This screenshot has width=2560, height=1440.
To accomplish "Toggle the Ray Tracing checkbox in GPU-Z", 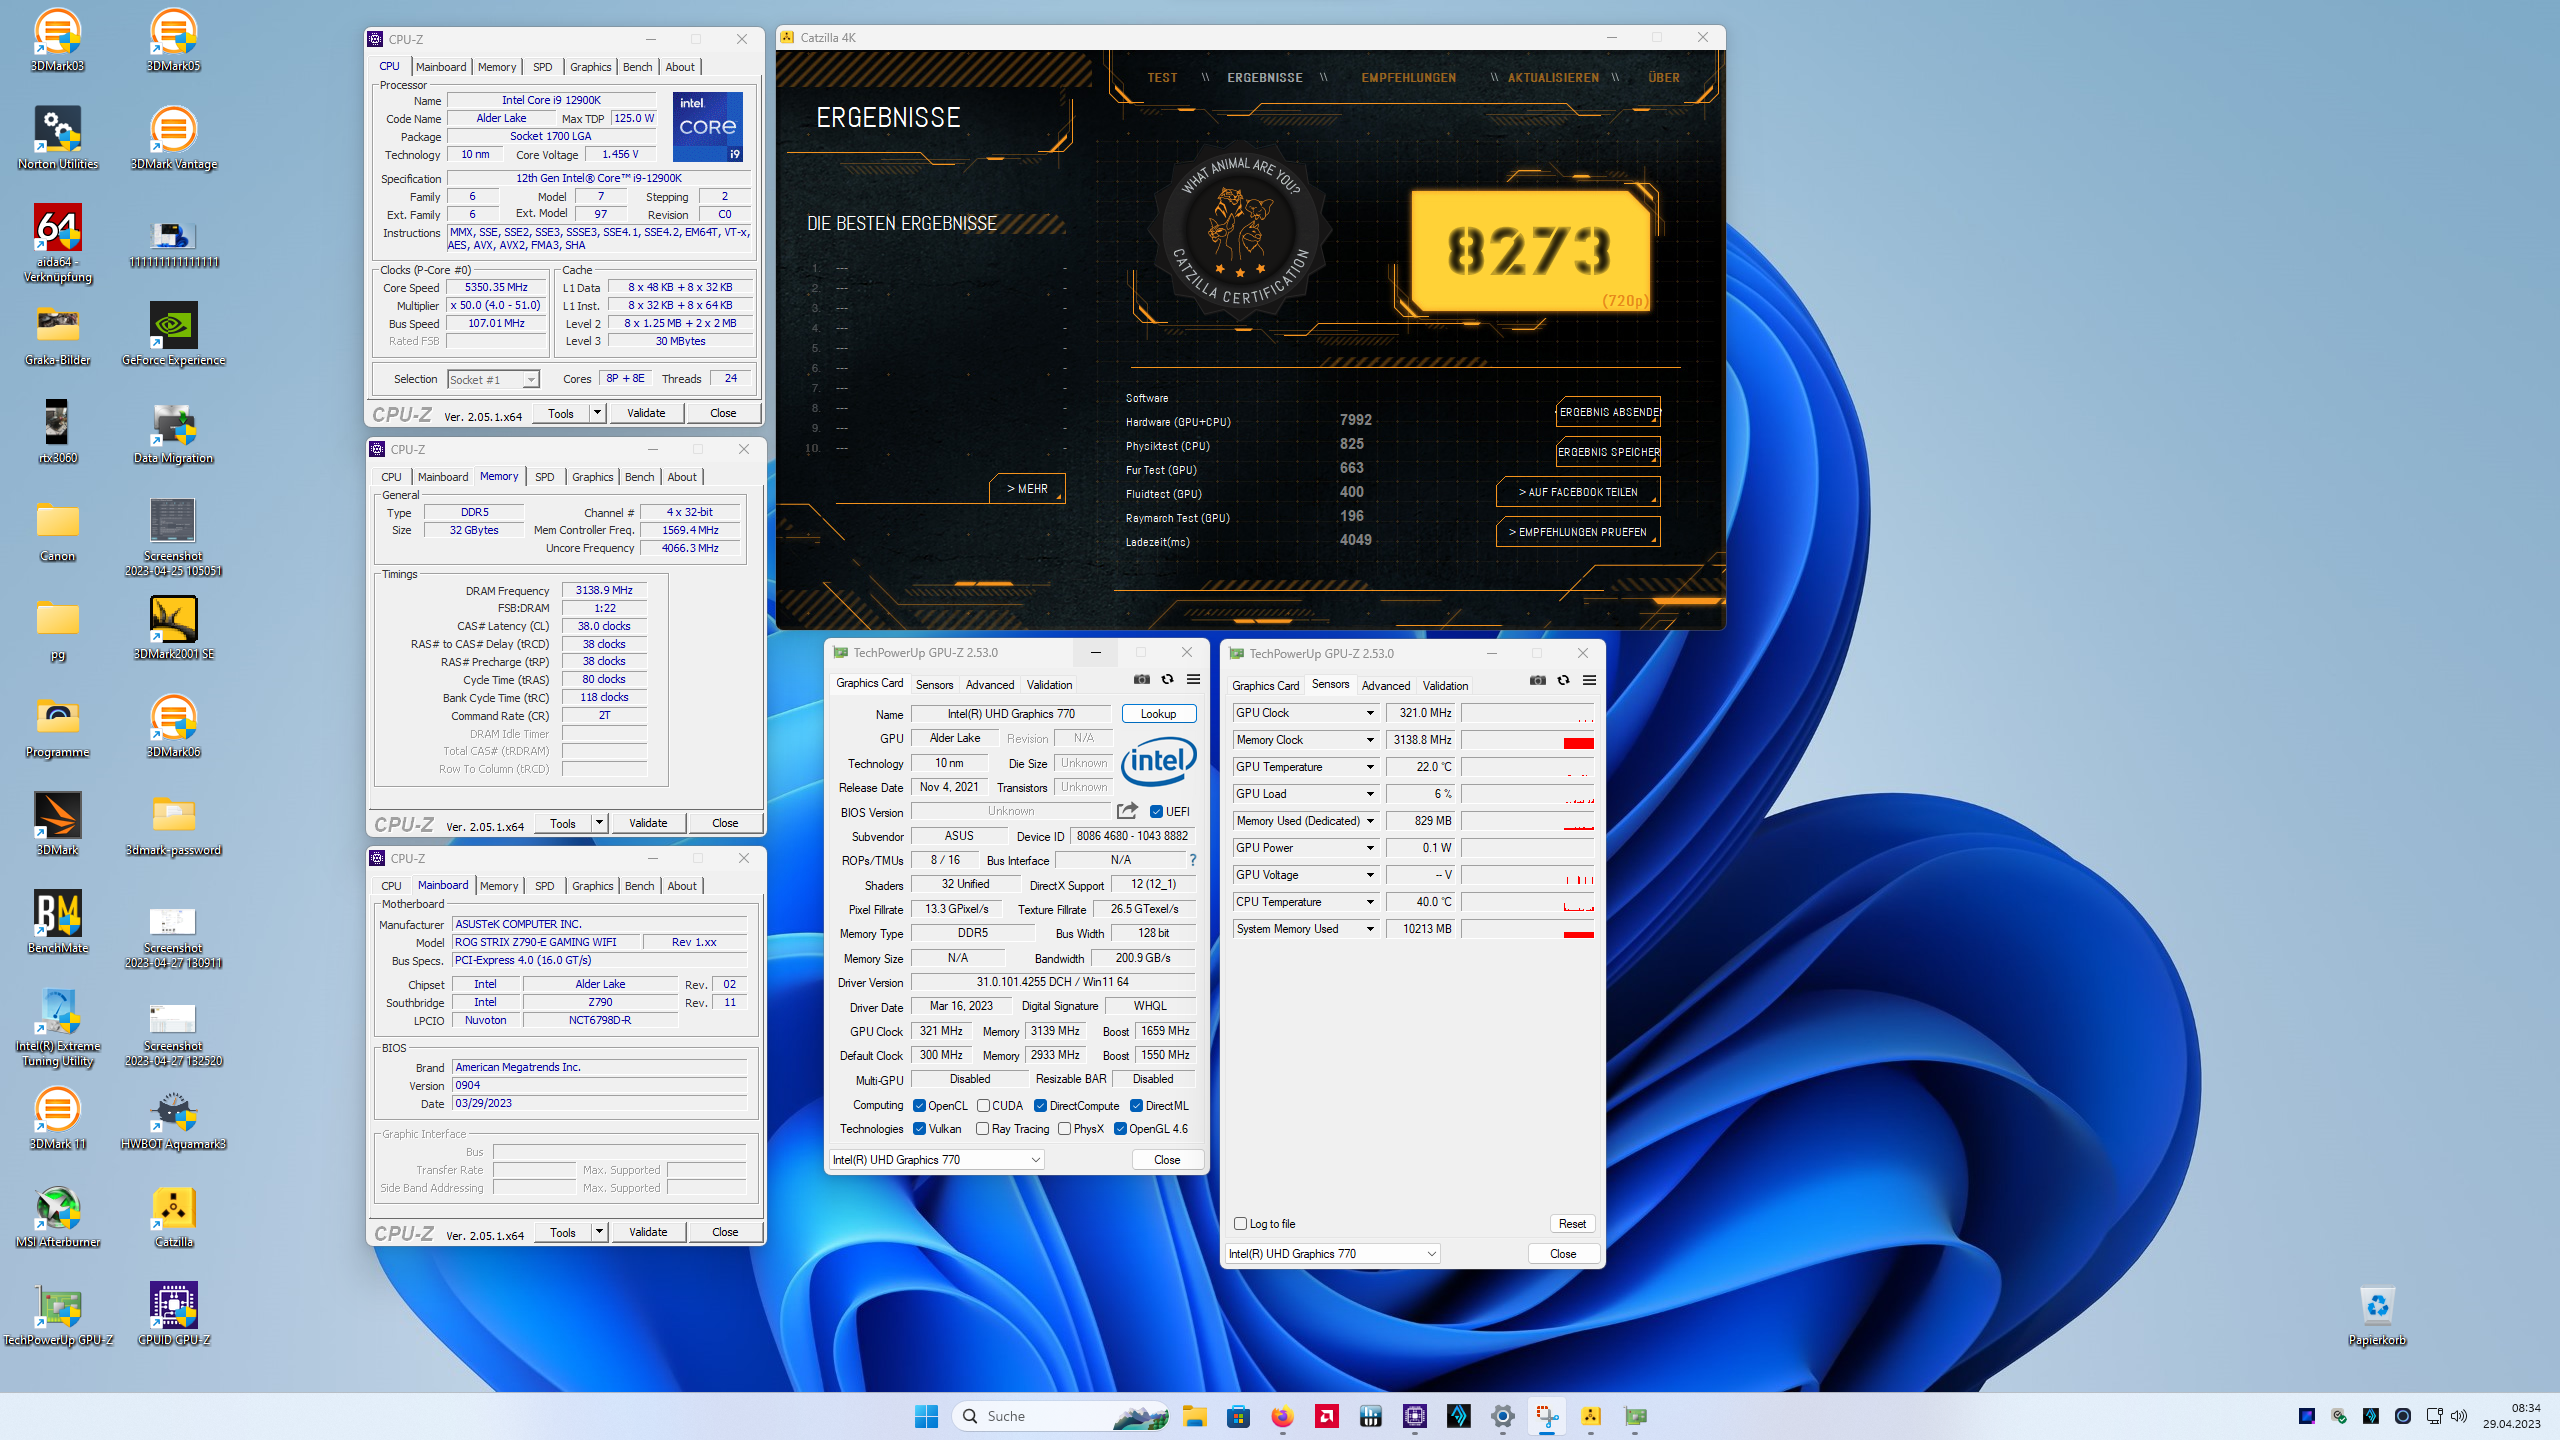I will point(983,1129).
